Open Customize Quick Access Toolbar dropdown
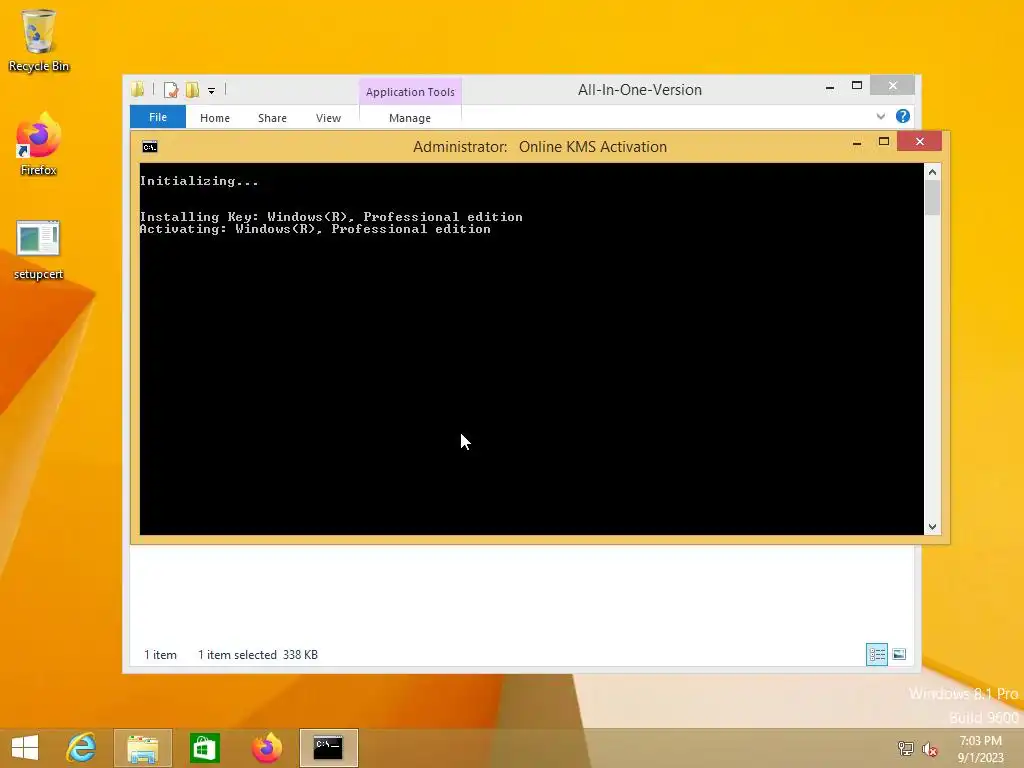This screenshot has height=768, width=1024. (212, 91)
